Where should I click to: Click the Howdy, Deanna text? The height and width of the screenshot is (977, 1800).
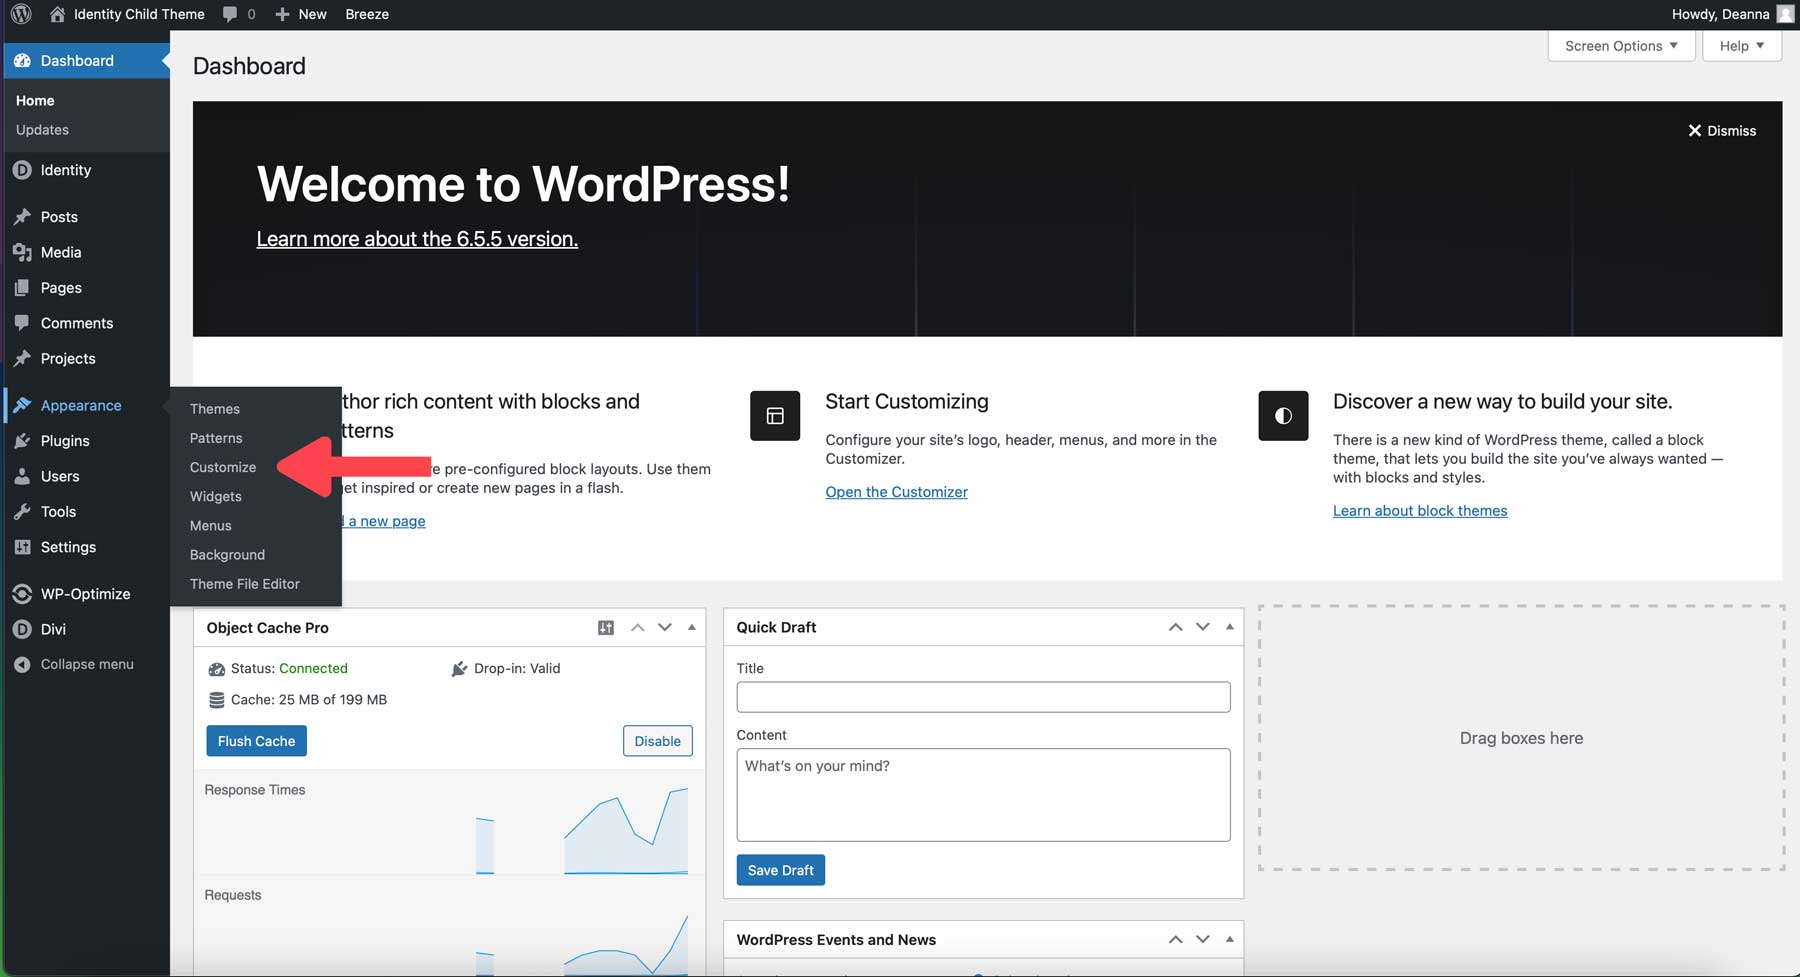1720,14
